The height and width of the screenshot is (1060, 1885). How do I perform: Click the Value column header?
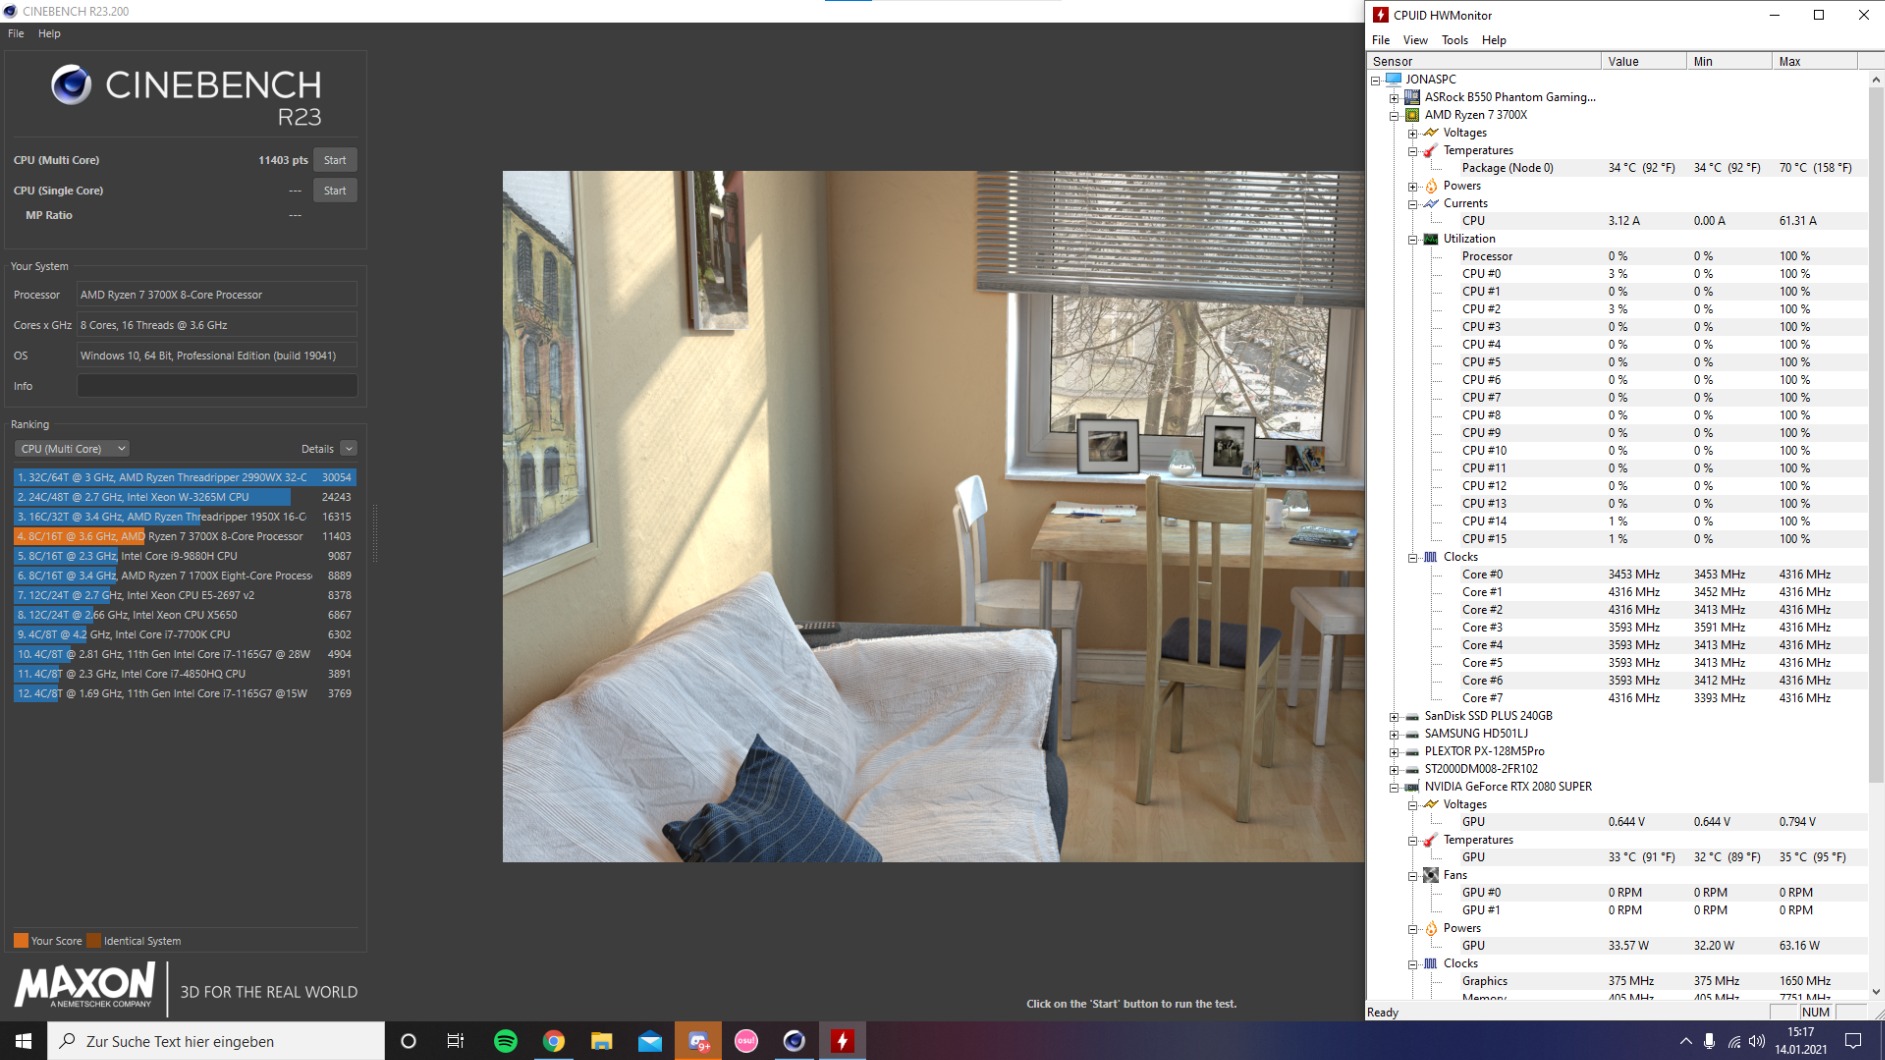click(1643, 61)
